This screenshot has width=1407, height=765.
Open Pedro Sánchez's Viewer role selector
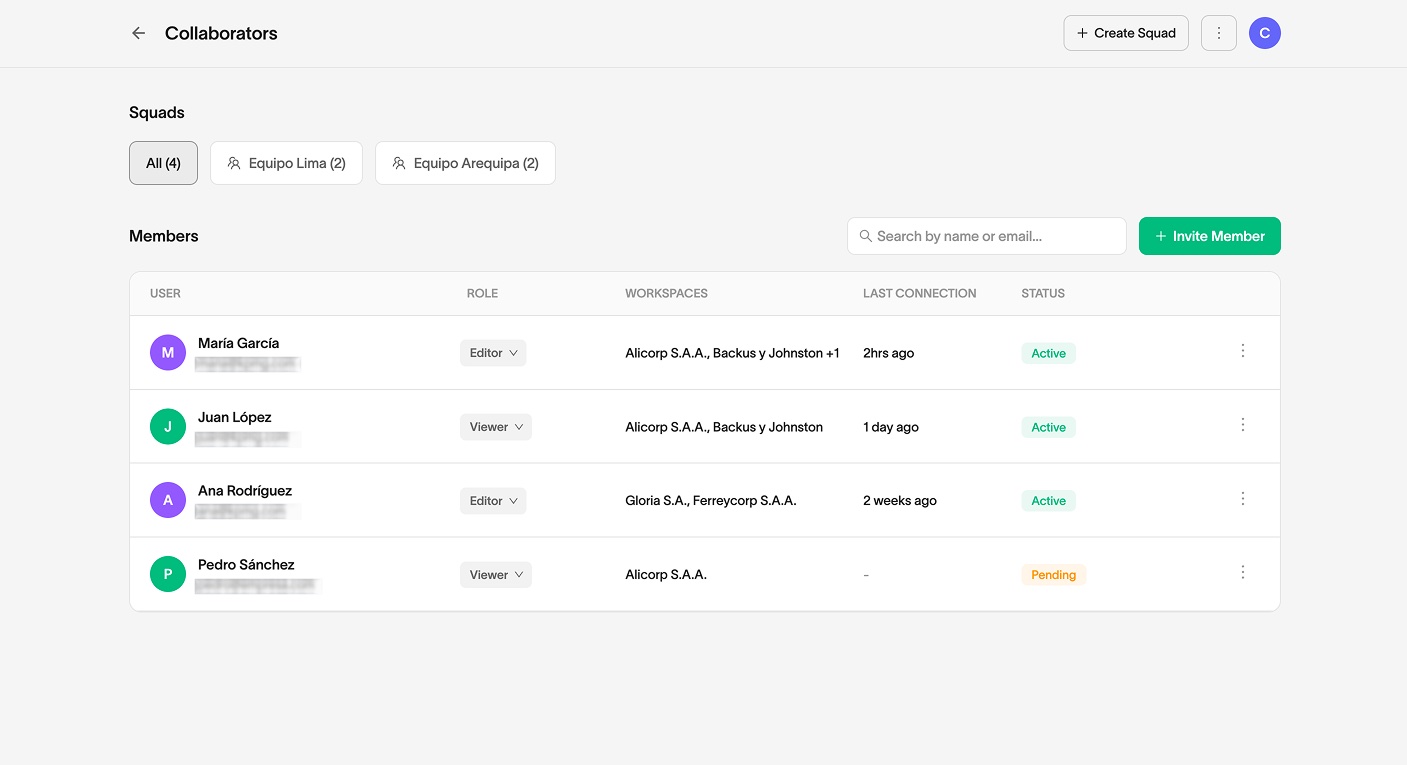coord(495,574)
